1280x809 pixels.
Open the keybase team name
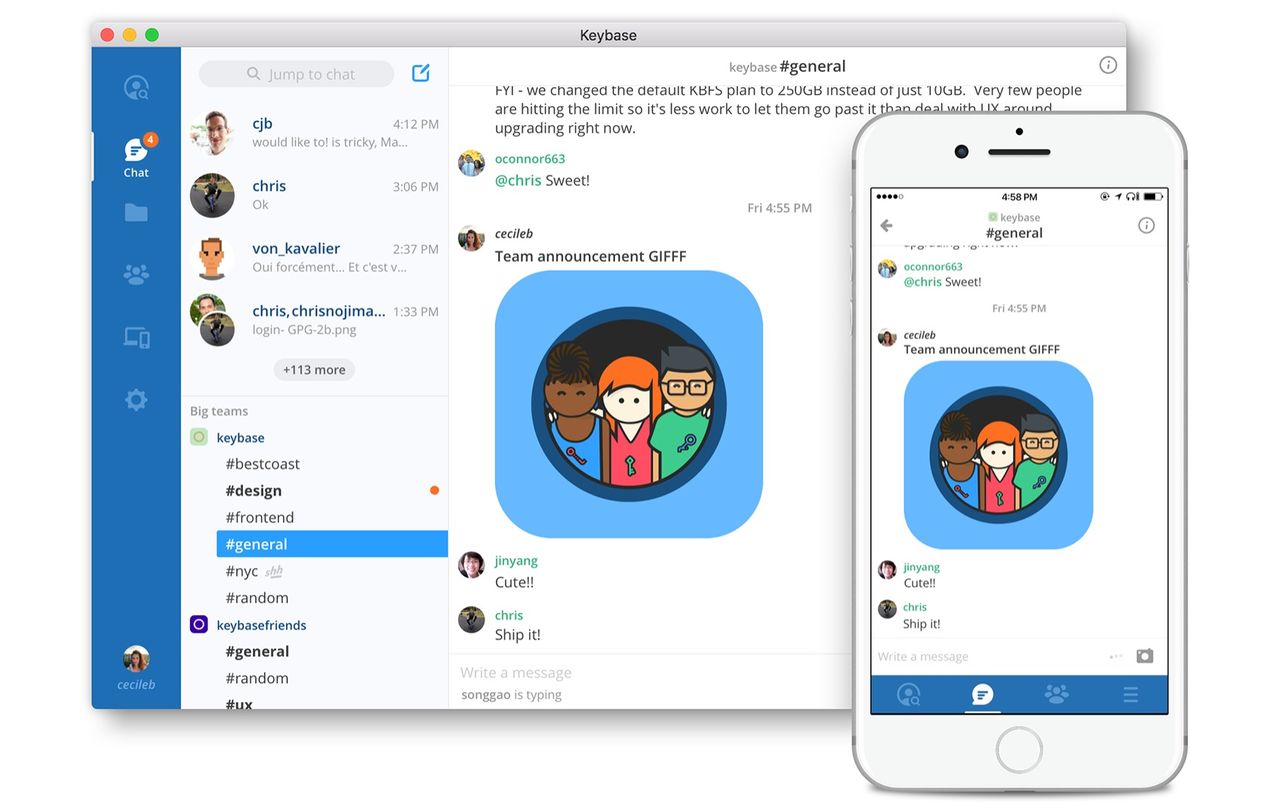pos(241,438)
